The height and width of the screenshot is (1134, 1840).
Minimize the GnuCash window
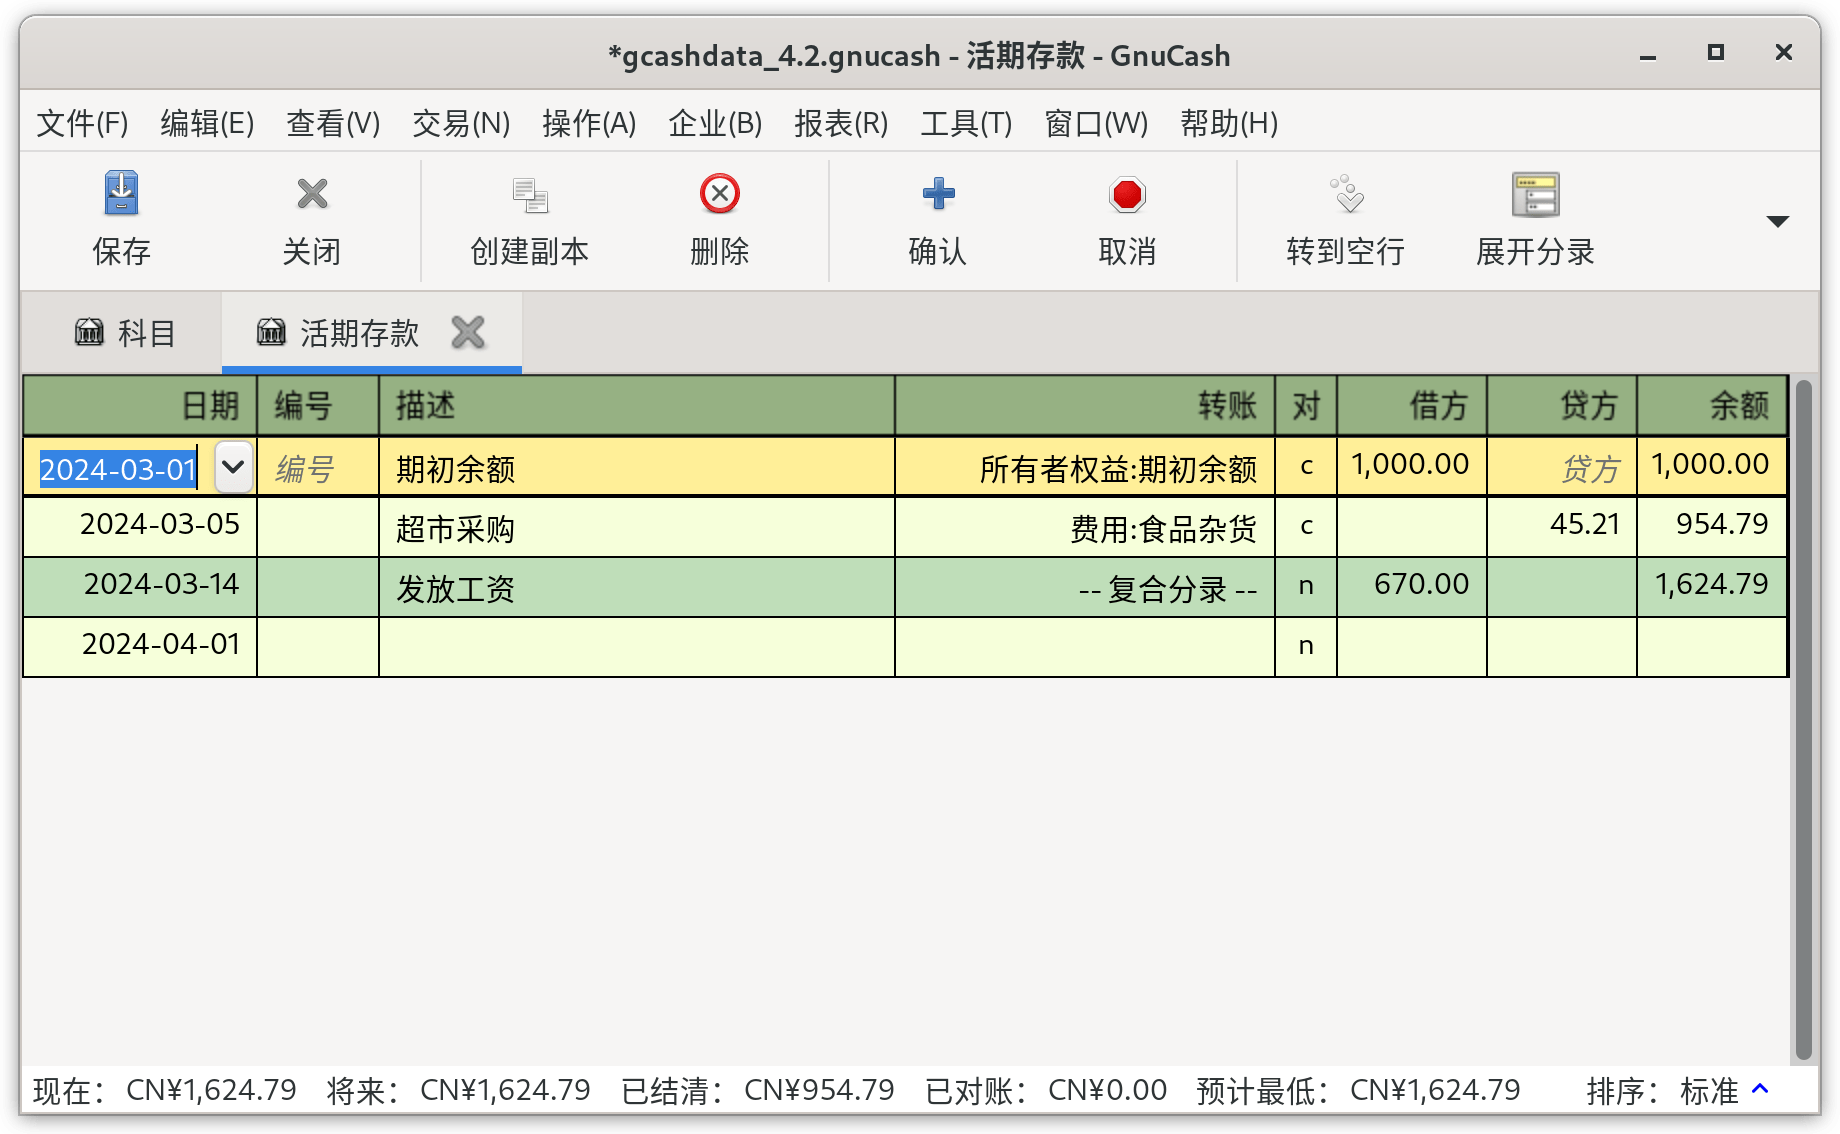[x=1648, y=55]
